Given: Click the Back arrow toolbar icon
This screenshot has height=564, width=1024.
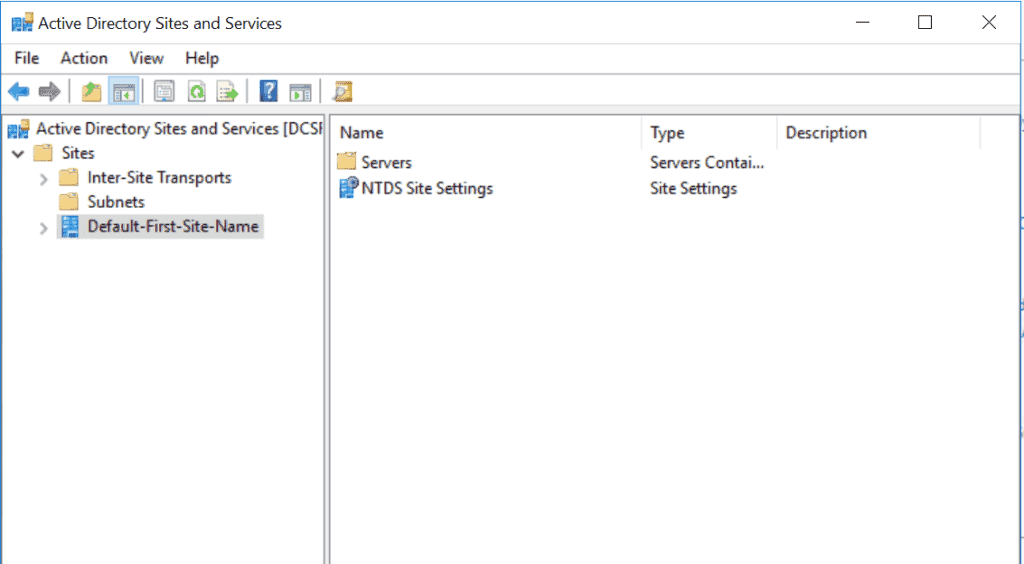Looking at the screenshot, I should [x=19, y=91].
